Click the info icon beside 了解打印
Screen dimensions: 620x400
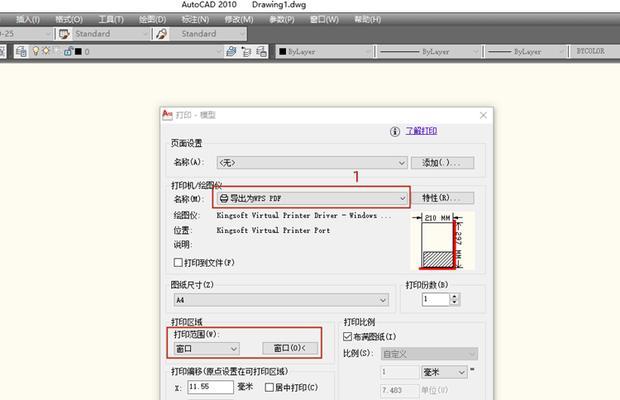[395, 132]
